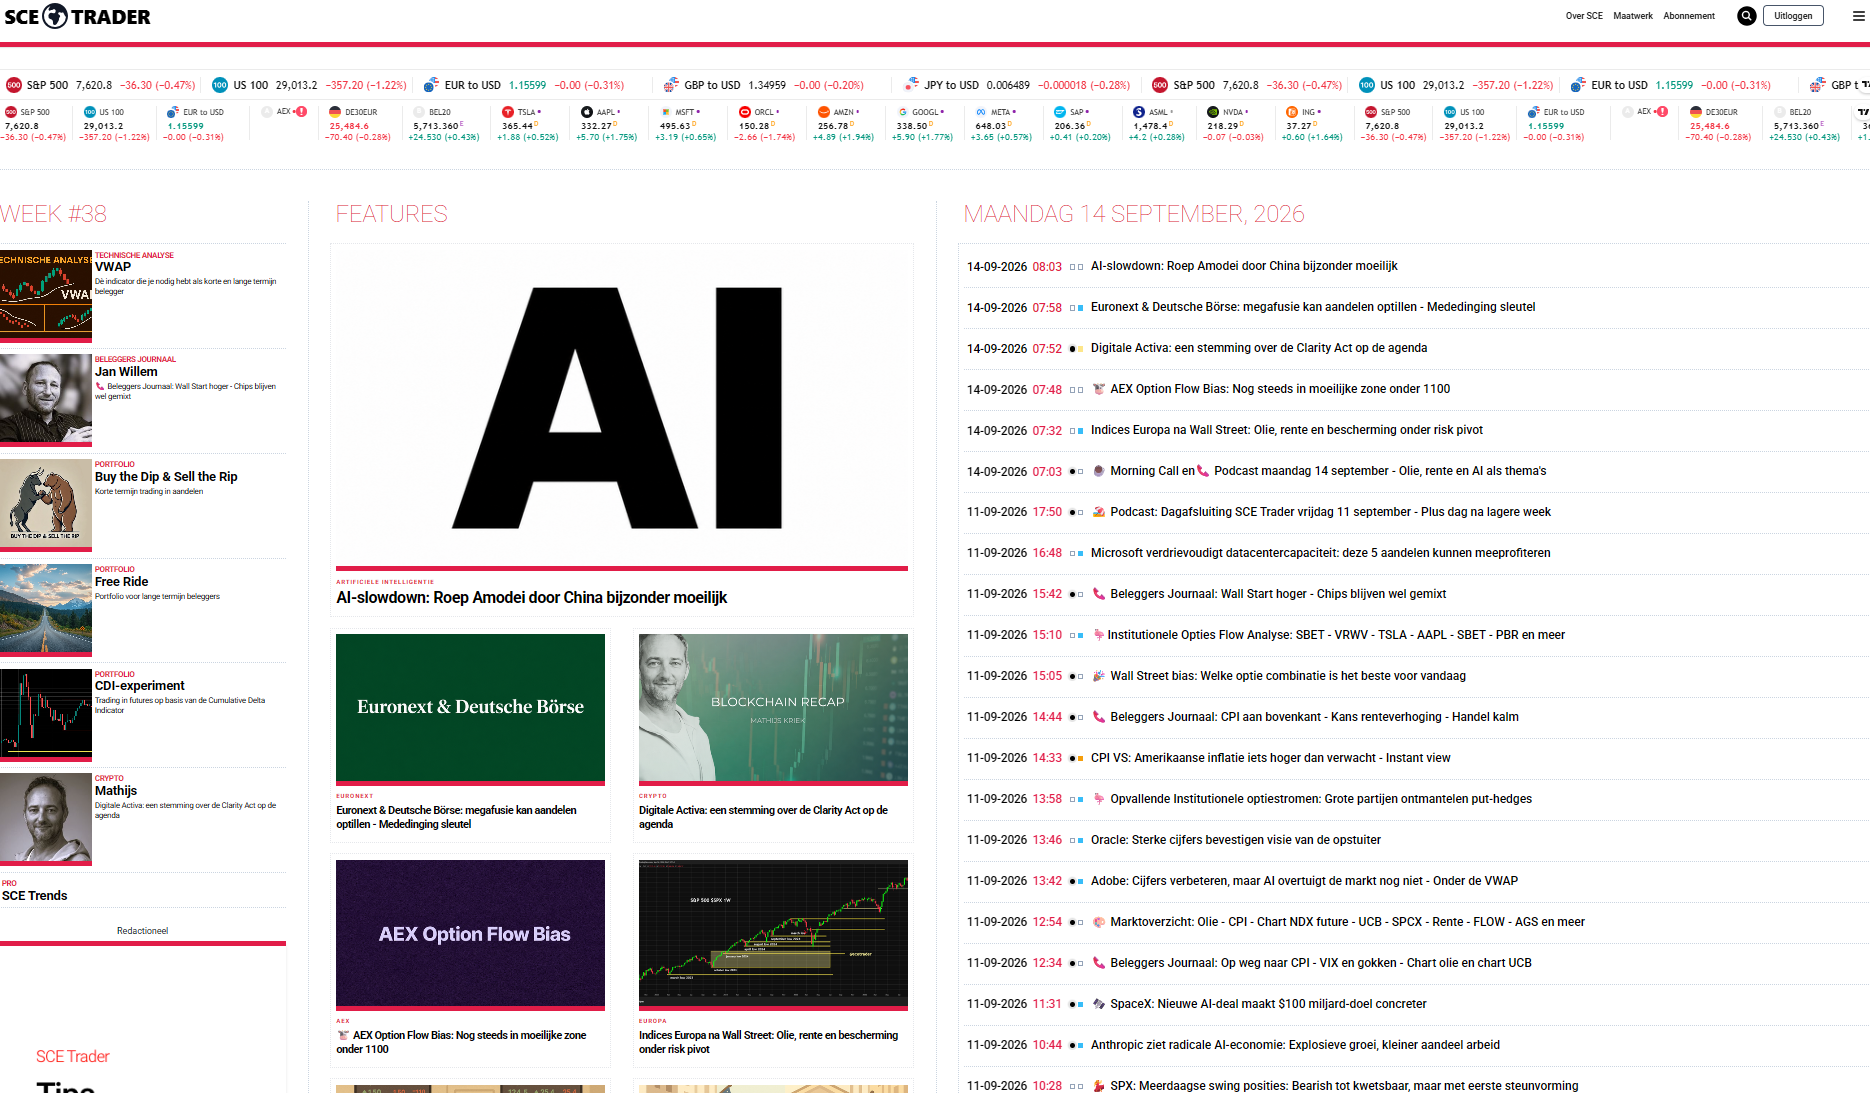The image size is (1870, 1093).
Task: Click the Digitale Activa caption under Blockchain Recap
Action: [763, 817]
